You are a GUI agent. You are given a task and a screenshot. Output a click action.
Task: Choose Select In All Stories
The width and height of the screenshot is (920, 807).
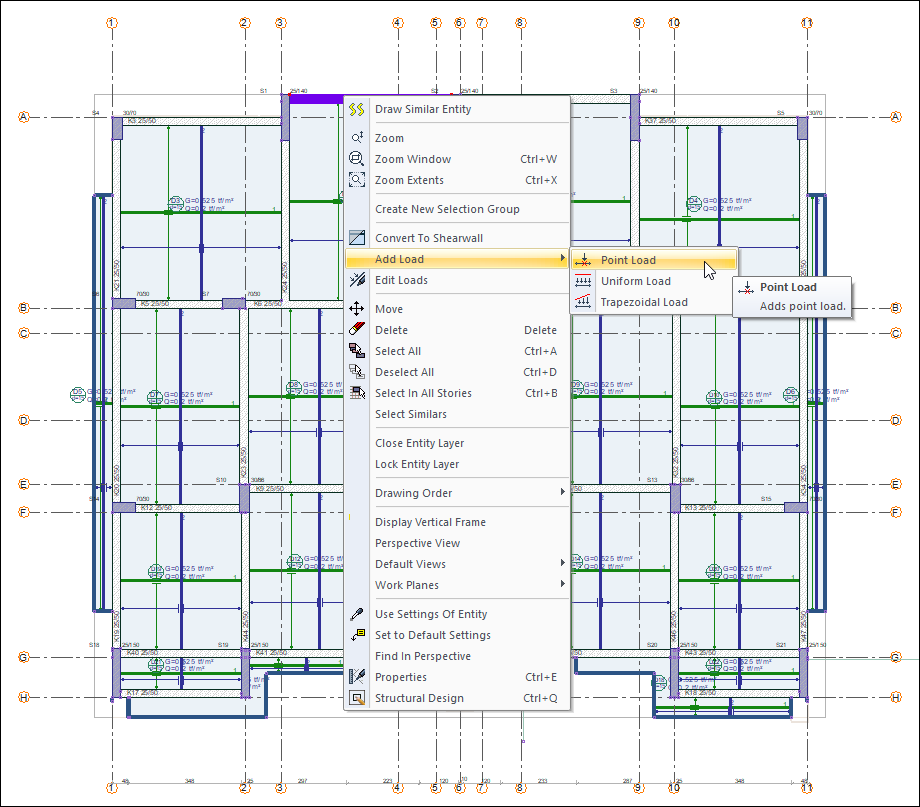pos(423,393)
